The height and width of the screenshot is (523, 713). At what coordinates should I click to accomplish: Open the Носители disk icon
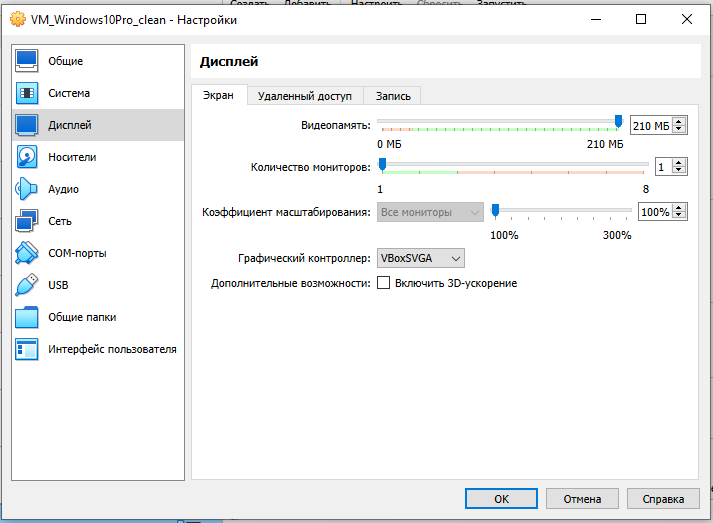click(27, 157)
